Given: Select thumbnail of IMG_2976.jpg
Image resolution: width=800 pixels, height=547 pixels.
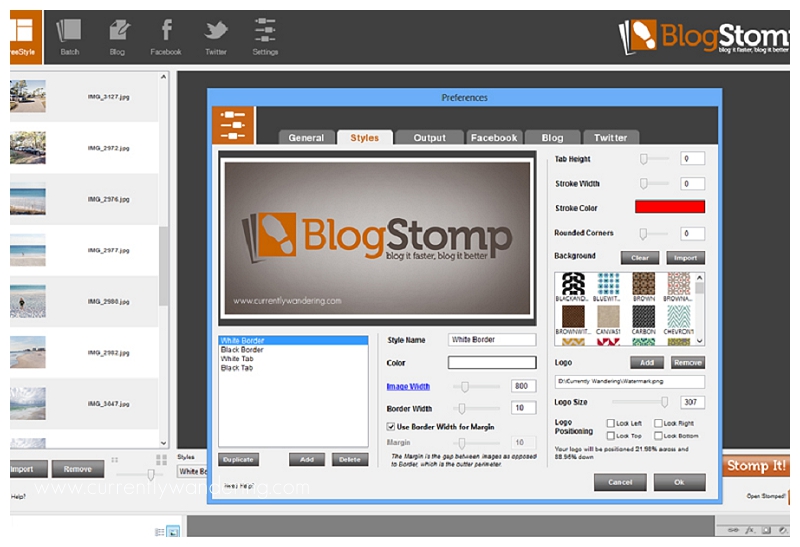Looking at the screenshot, I should click(x=28, y=198).
